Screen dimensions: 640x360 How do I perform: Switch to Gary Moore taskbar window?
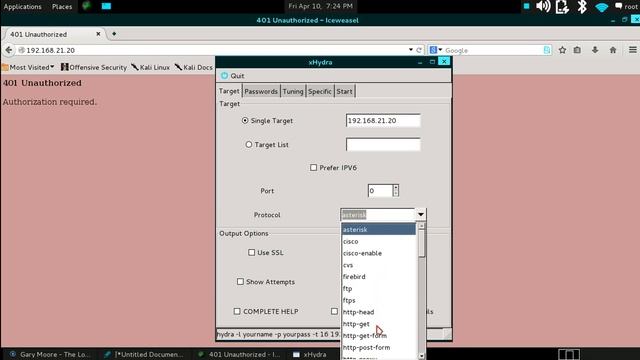[50, 354]
